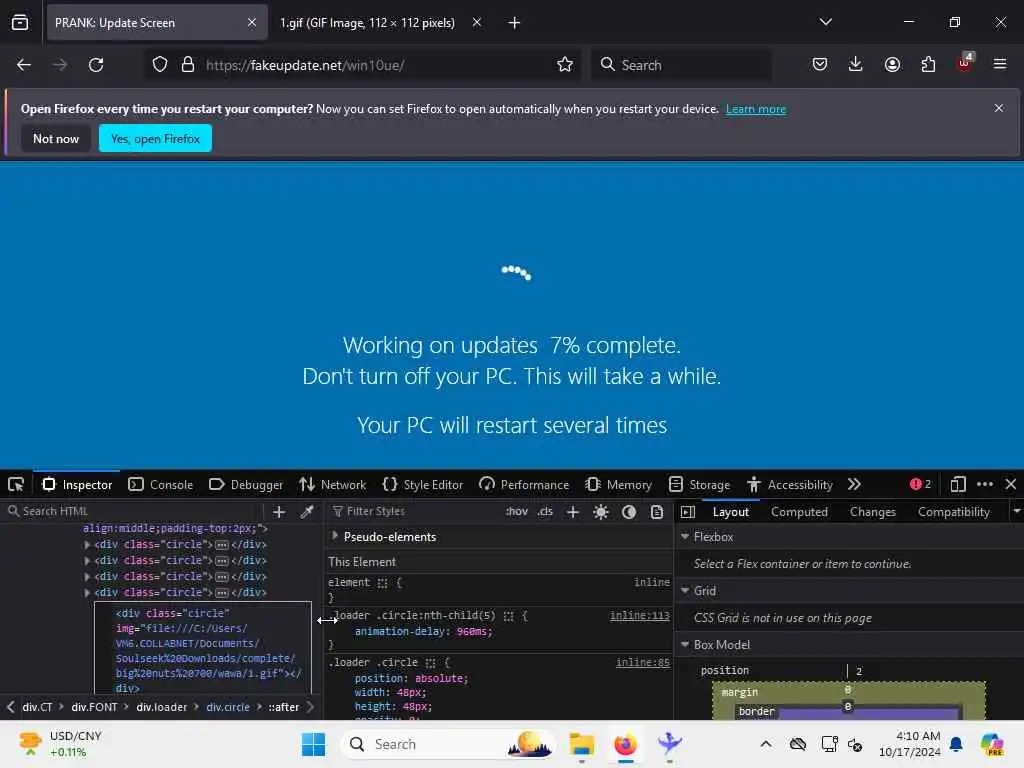
Task: Activate the element picker tool
Action: [16, 485]
